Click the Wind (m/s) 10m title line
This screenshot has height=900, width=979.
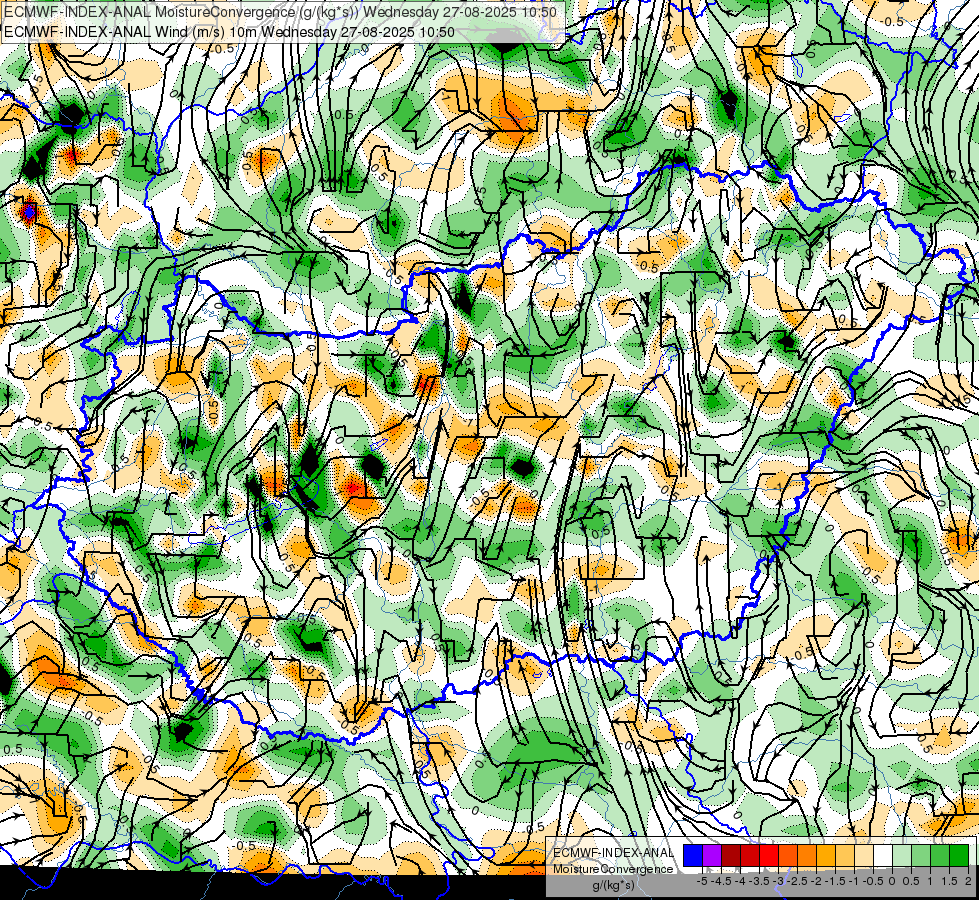pos(229,31)
